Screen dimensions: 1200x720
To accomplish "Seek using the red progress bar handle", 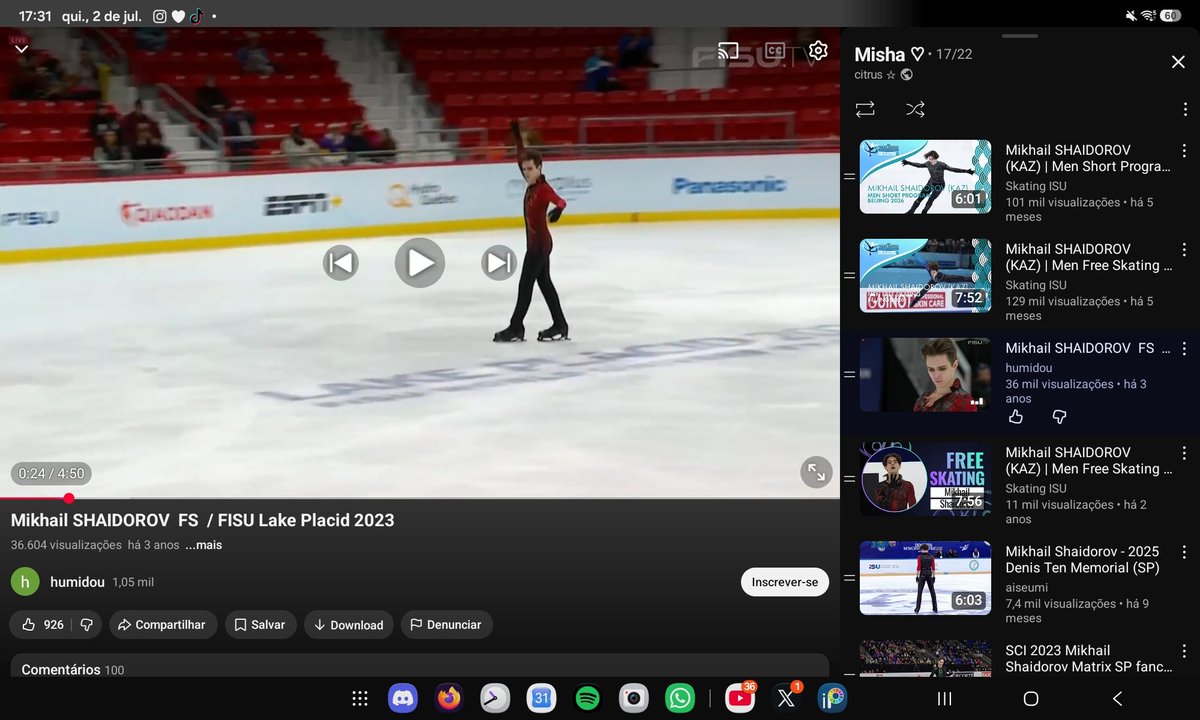I will tap(68, 498).
